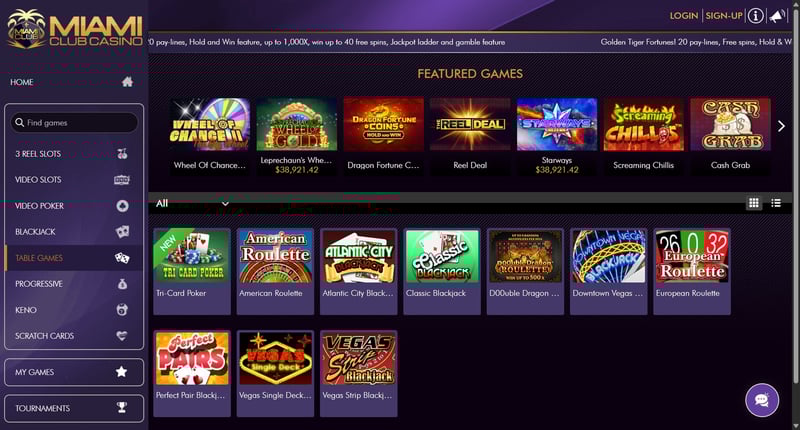The image size is (800, 430).
Task: Show next featured games with arrow
Action: [781, 126]
